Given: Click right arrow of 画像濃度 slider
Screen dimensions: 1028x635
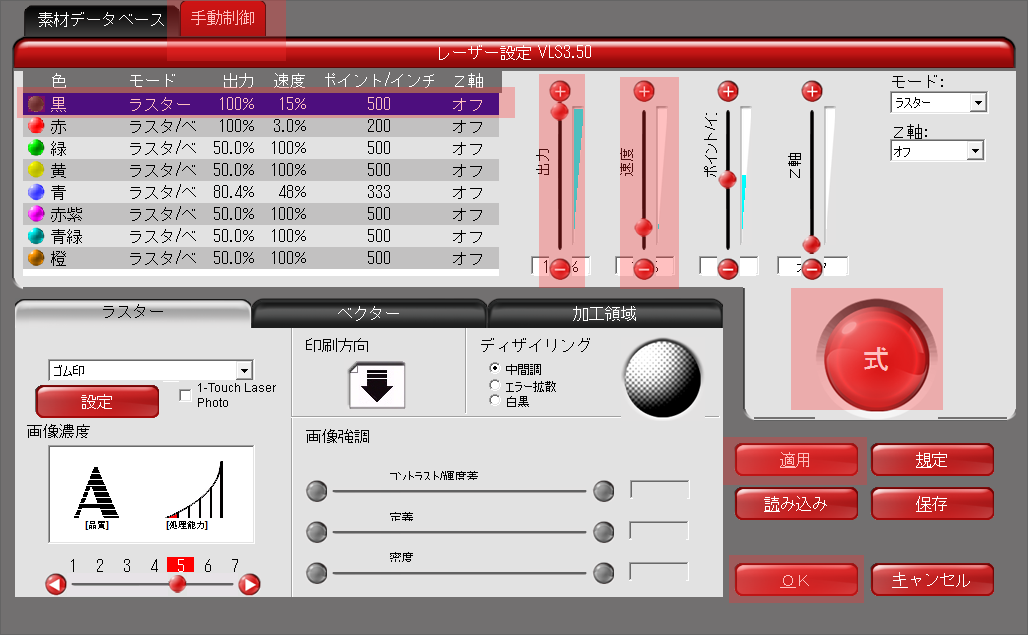Looking at the screenshot, I should [250, 584].
